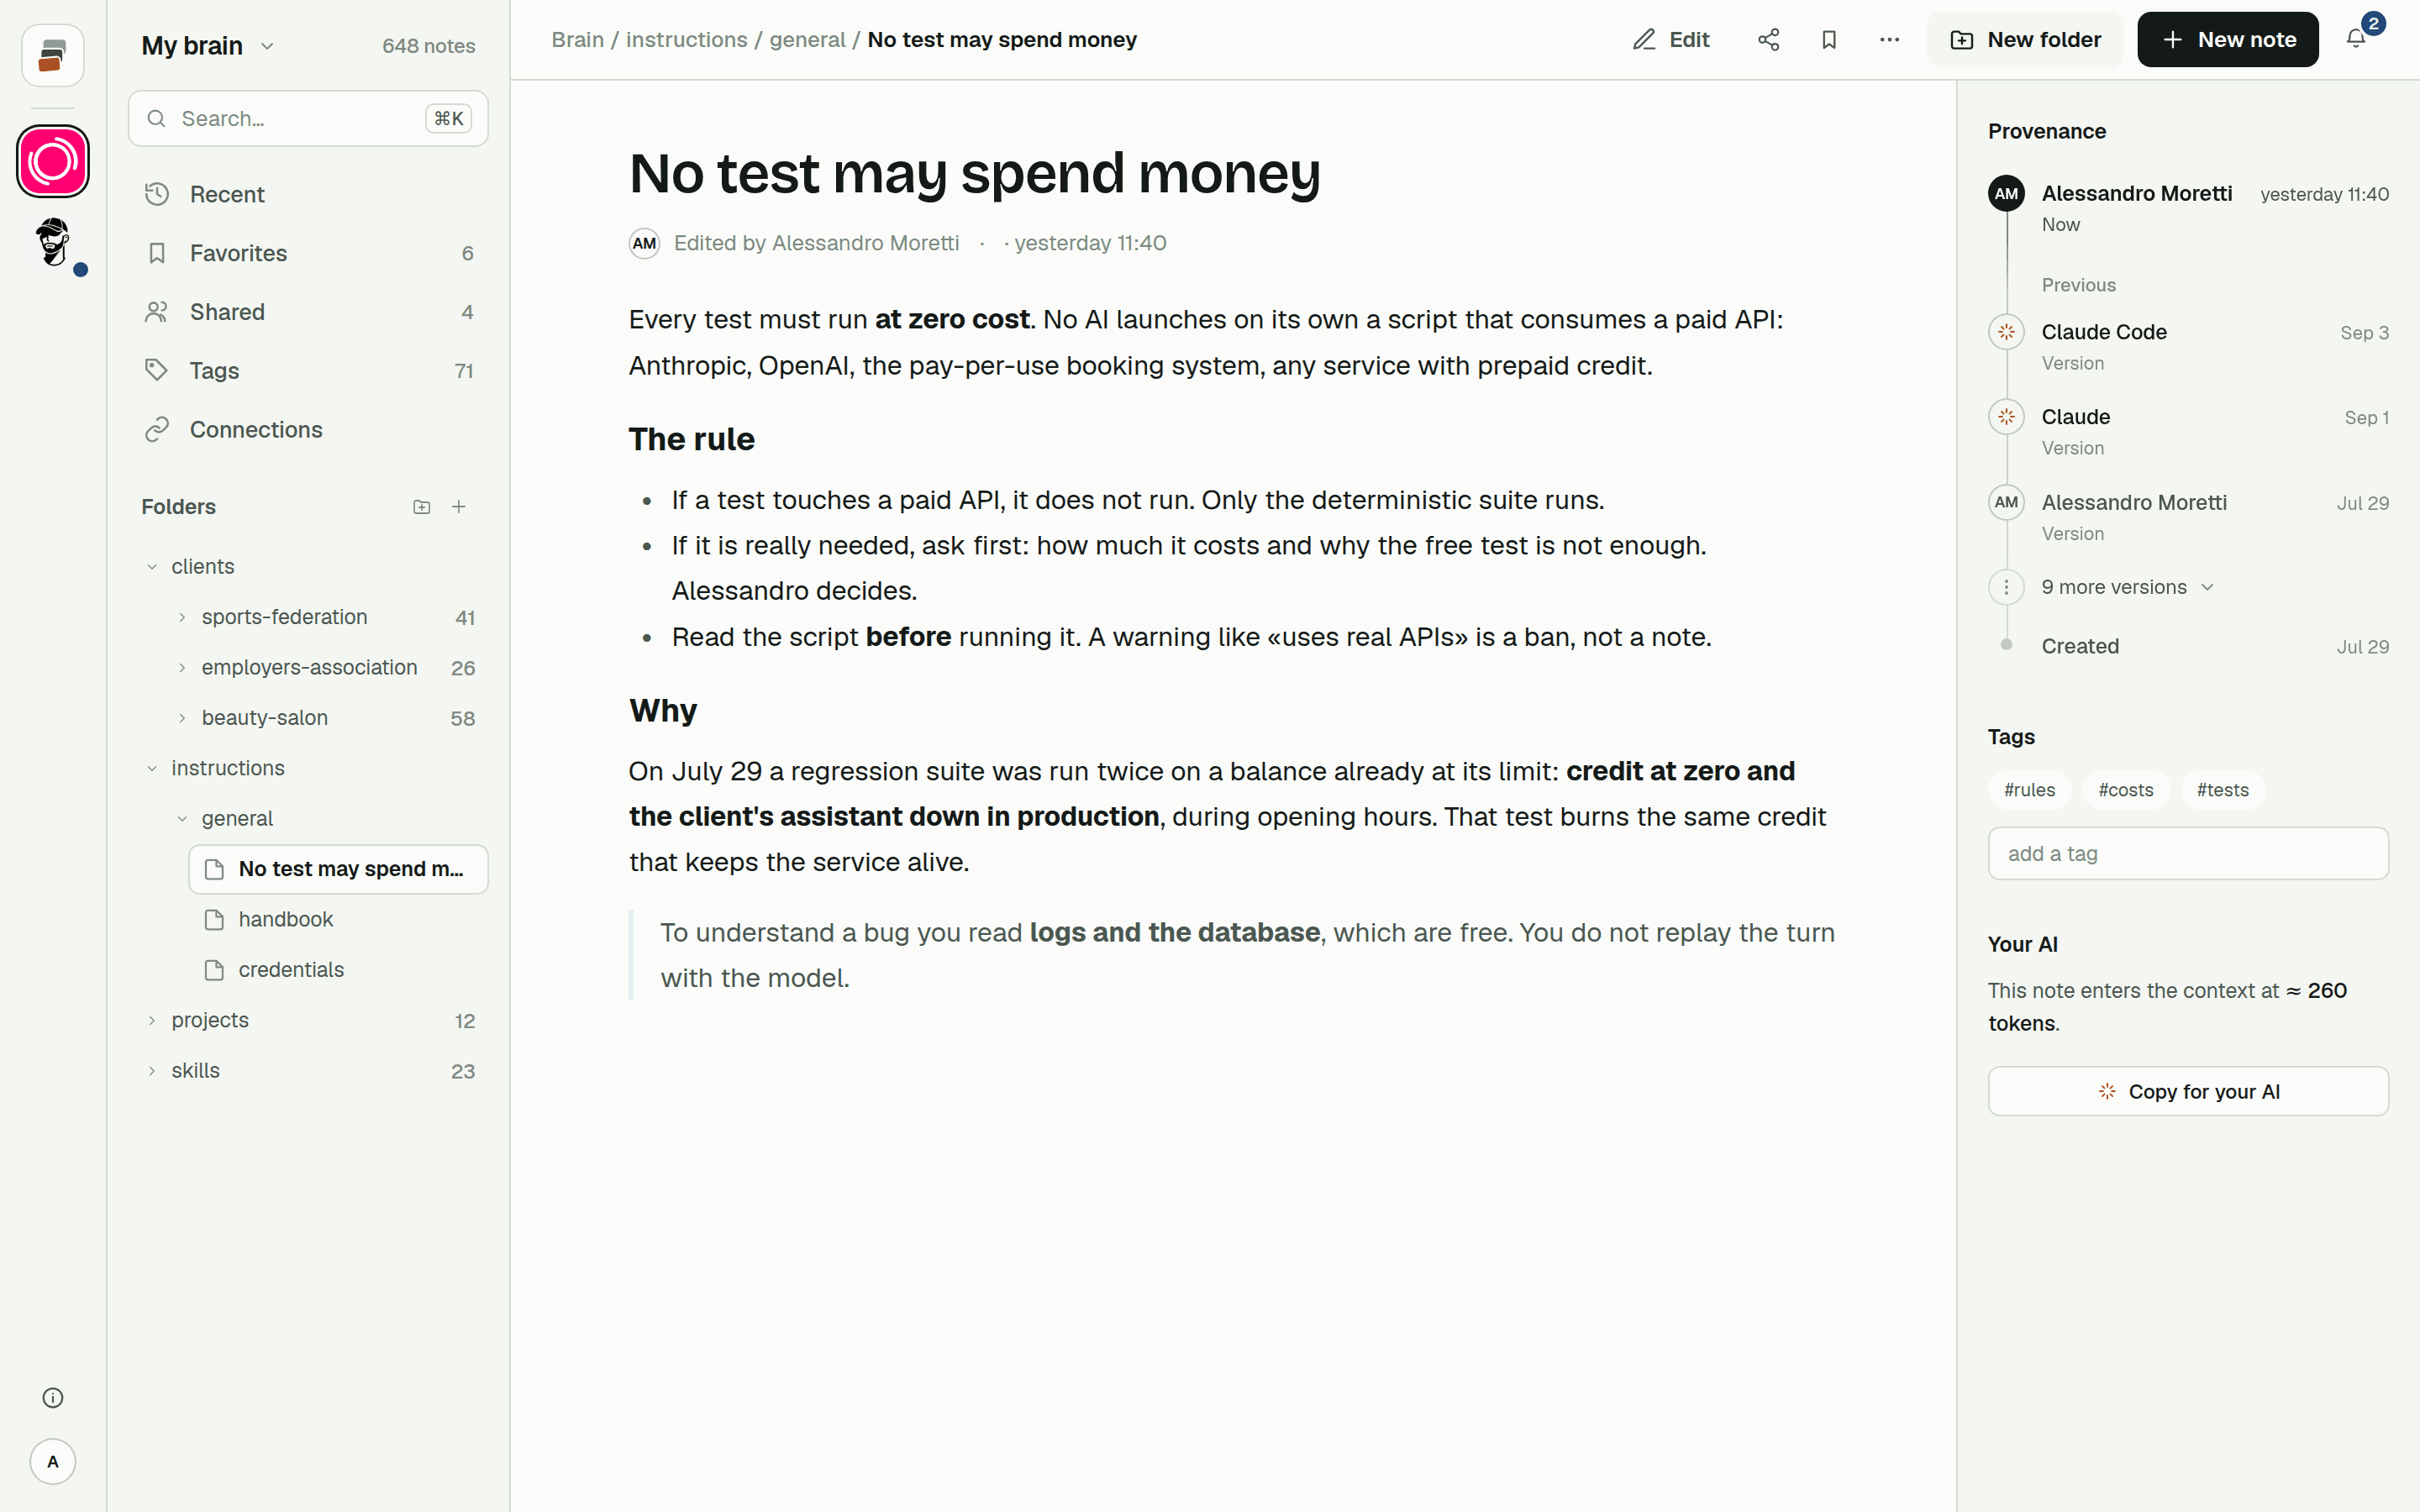Expand the sports-federation folder
This screenshot has width=2420, height=1512.
(x=182, y=617)
